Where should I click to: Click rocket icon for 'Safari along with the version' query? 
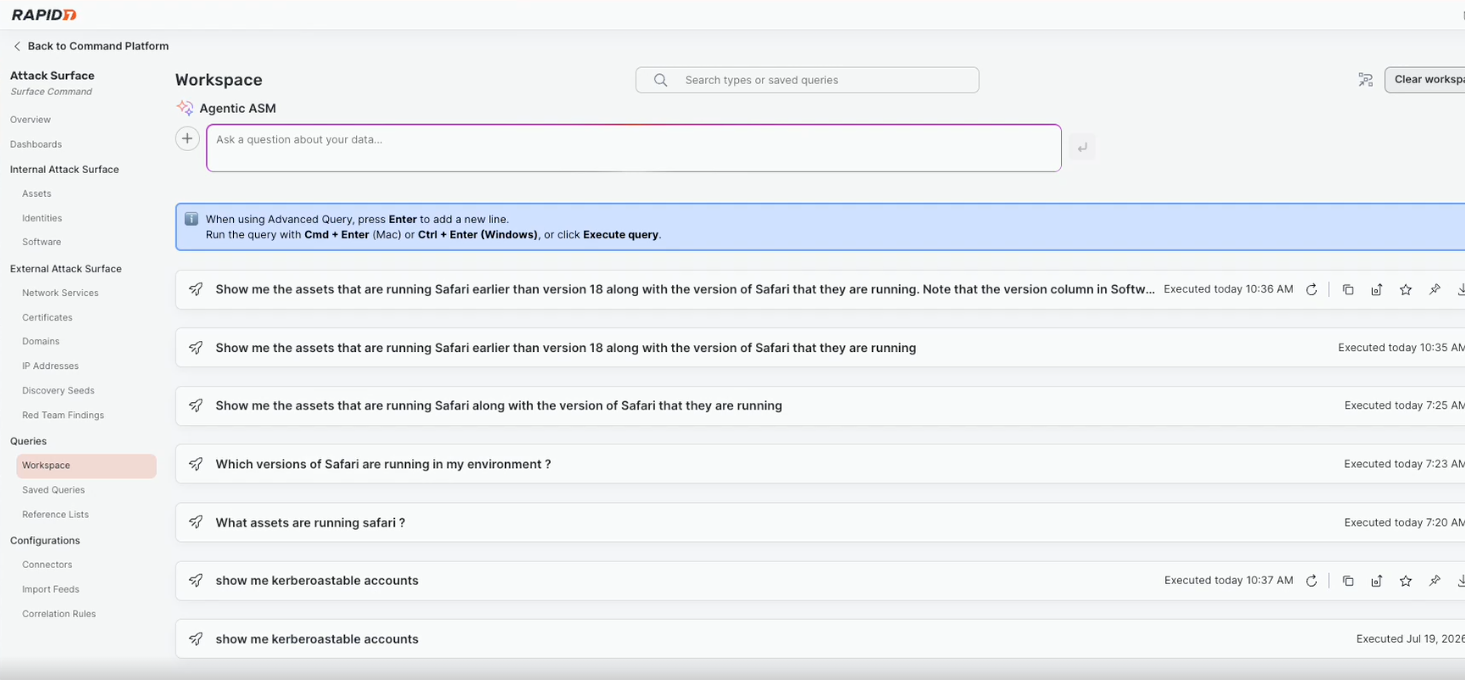pos(196,406)
